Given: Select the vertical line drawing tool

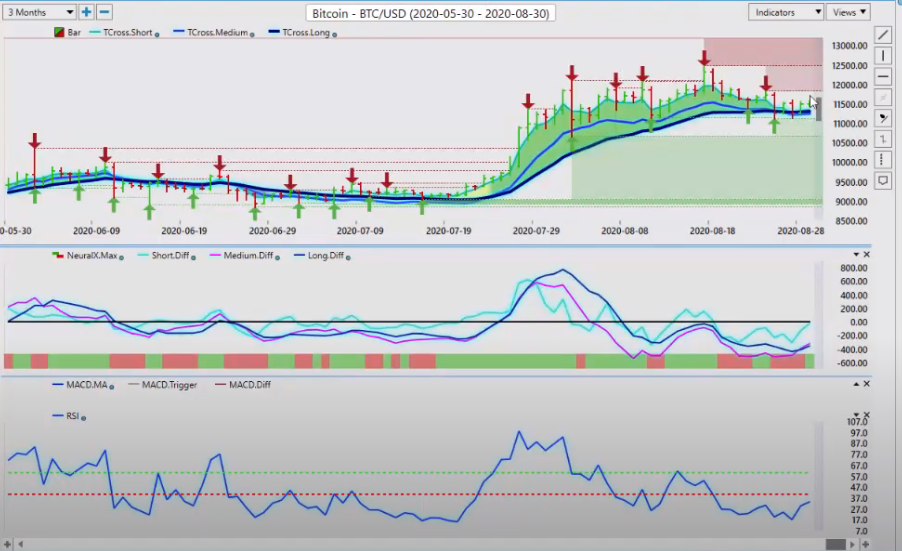Looking at the screenshot, I should pos(882,56).
